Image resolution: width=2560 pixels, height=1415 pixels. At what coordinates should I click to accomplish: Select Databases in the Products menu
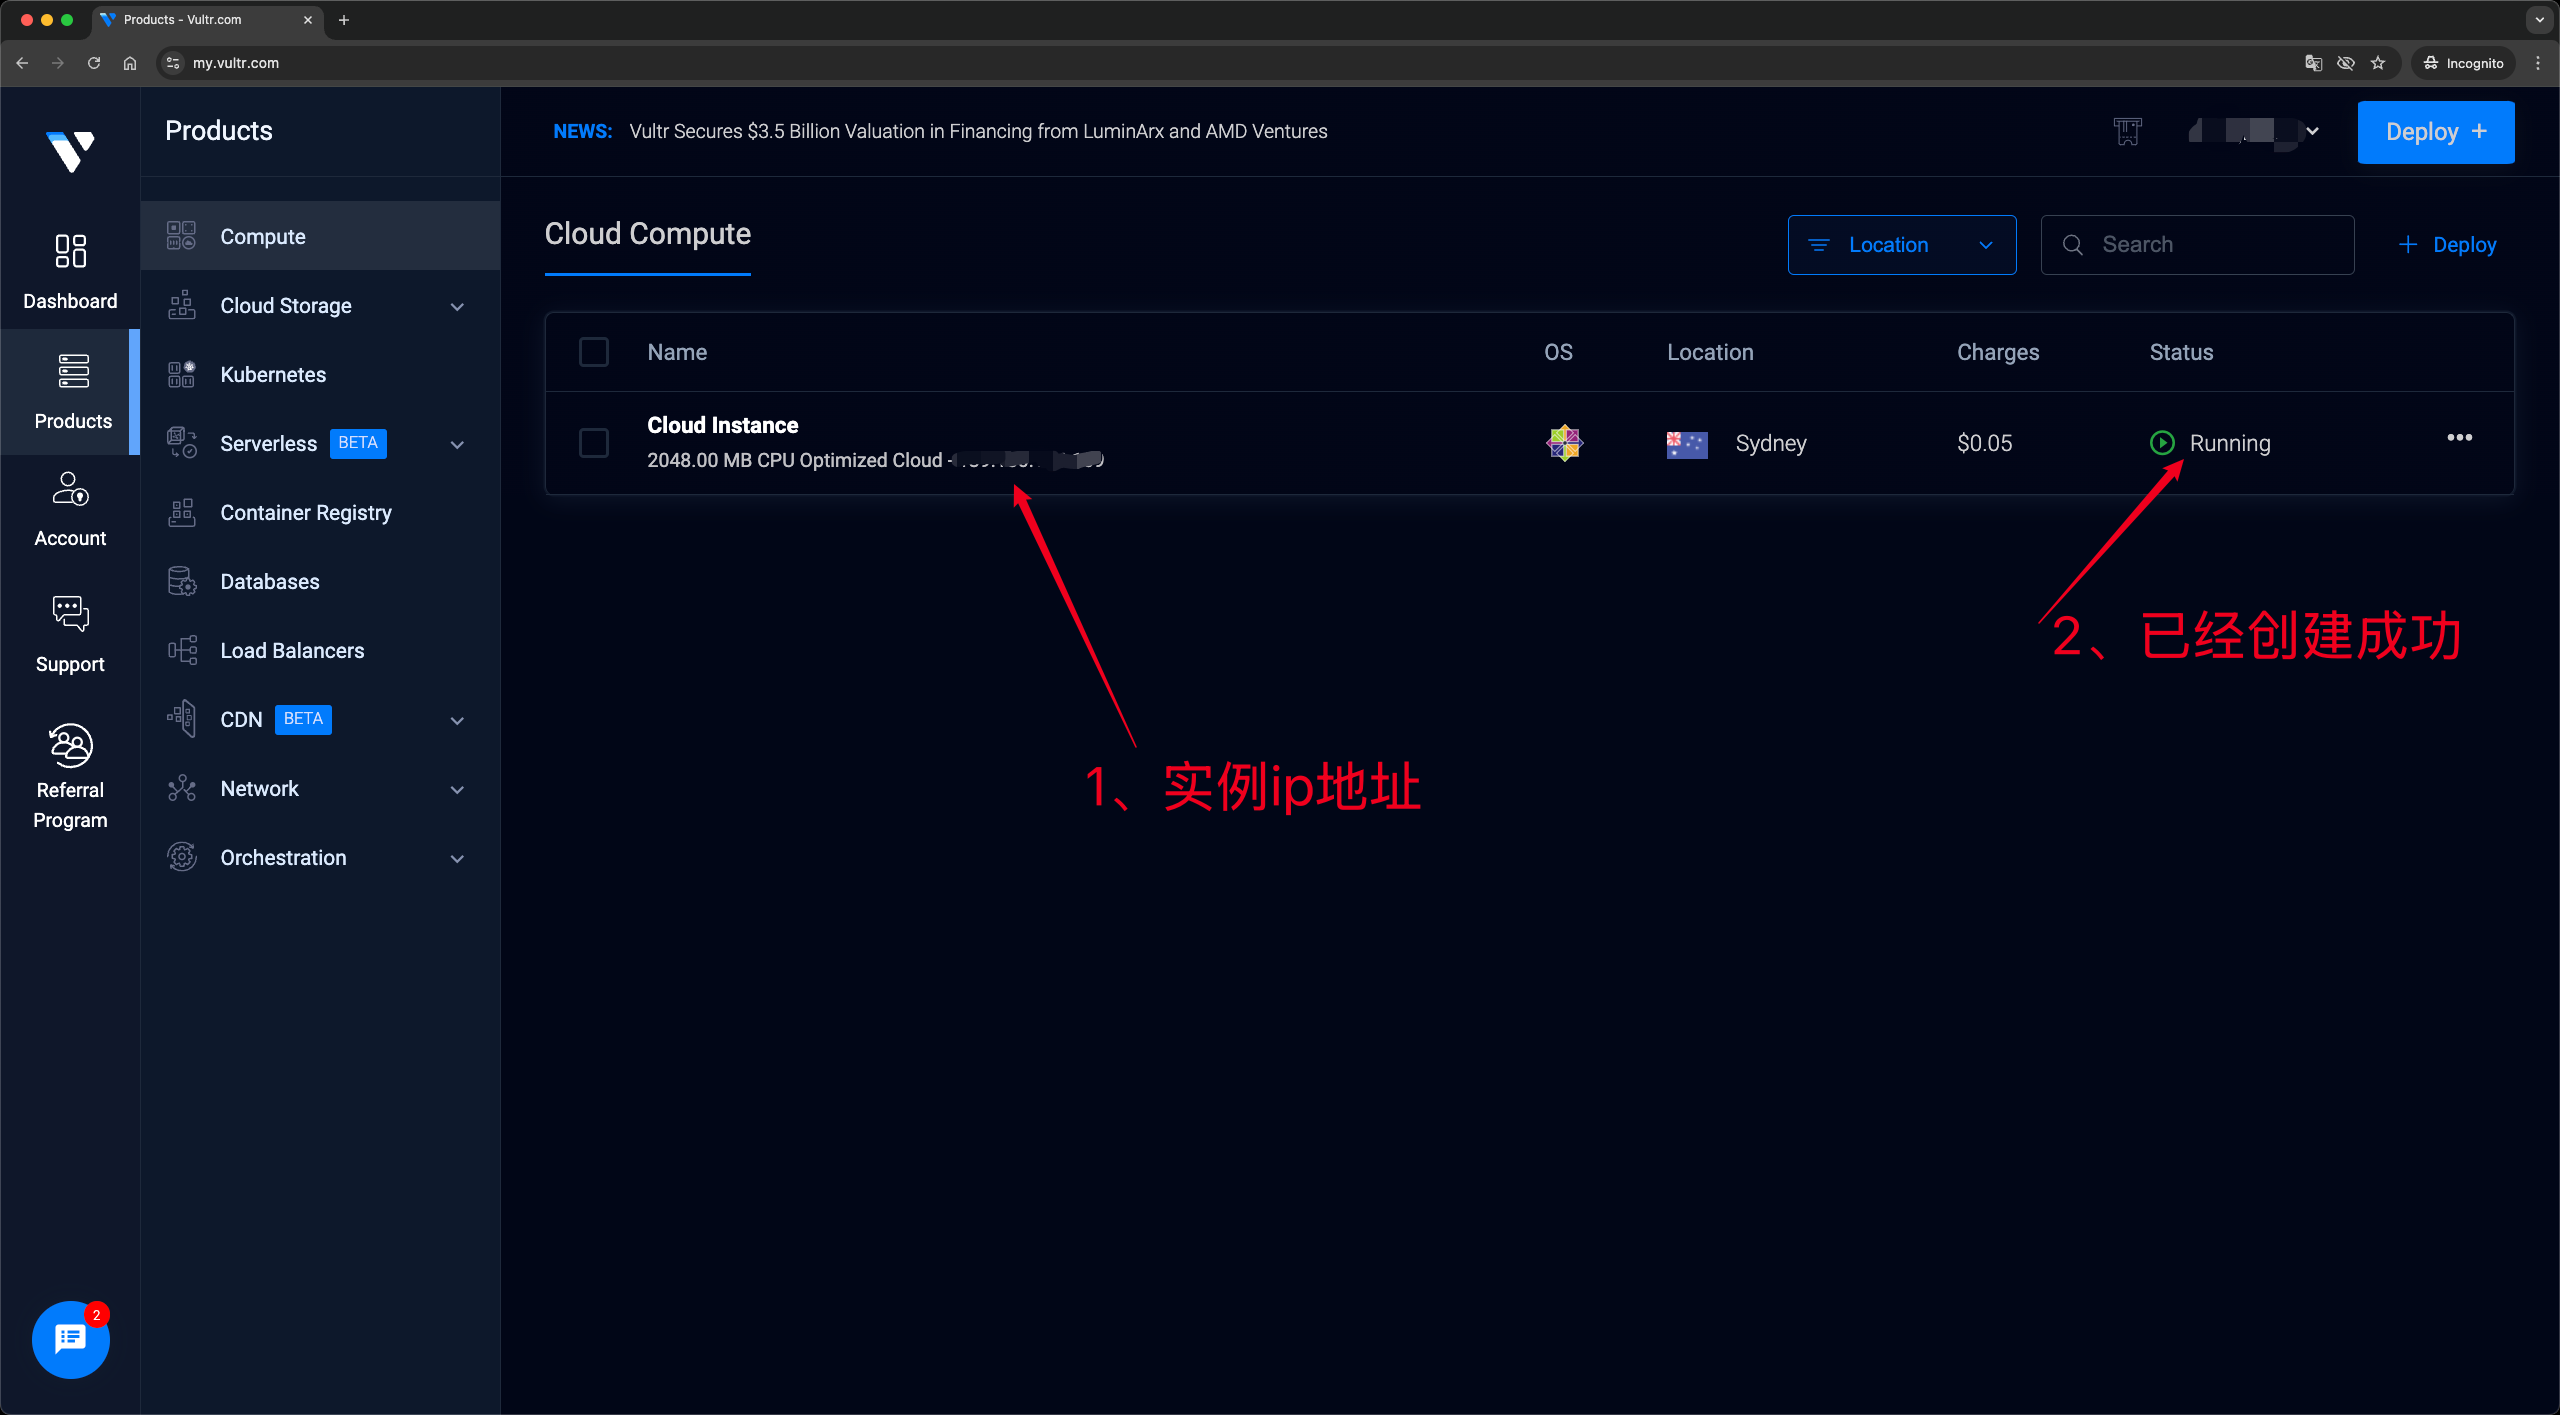(270, 582)
